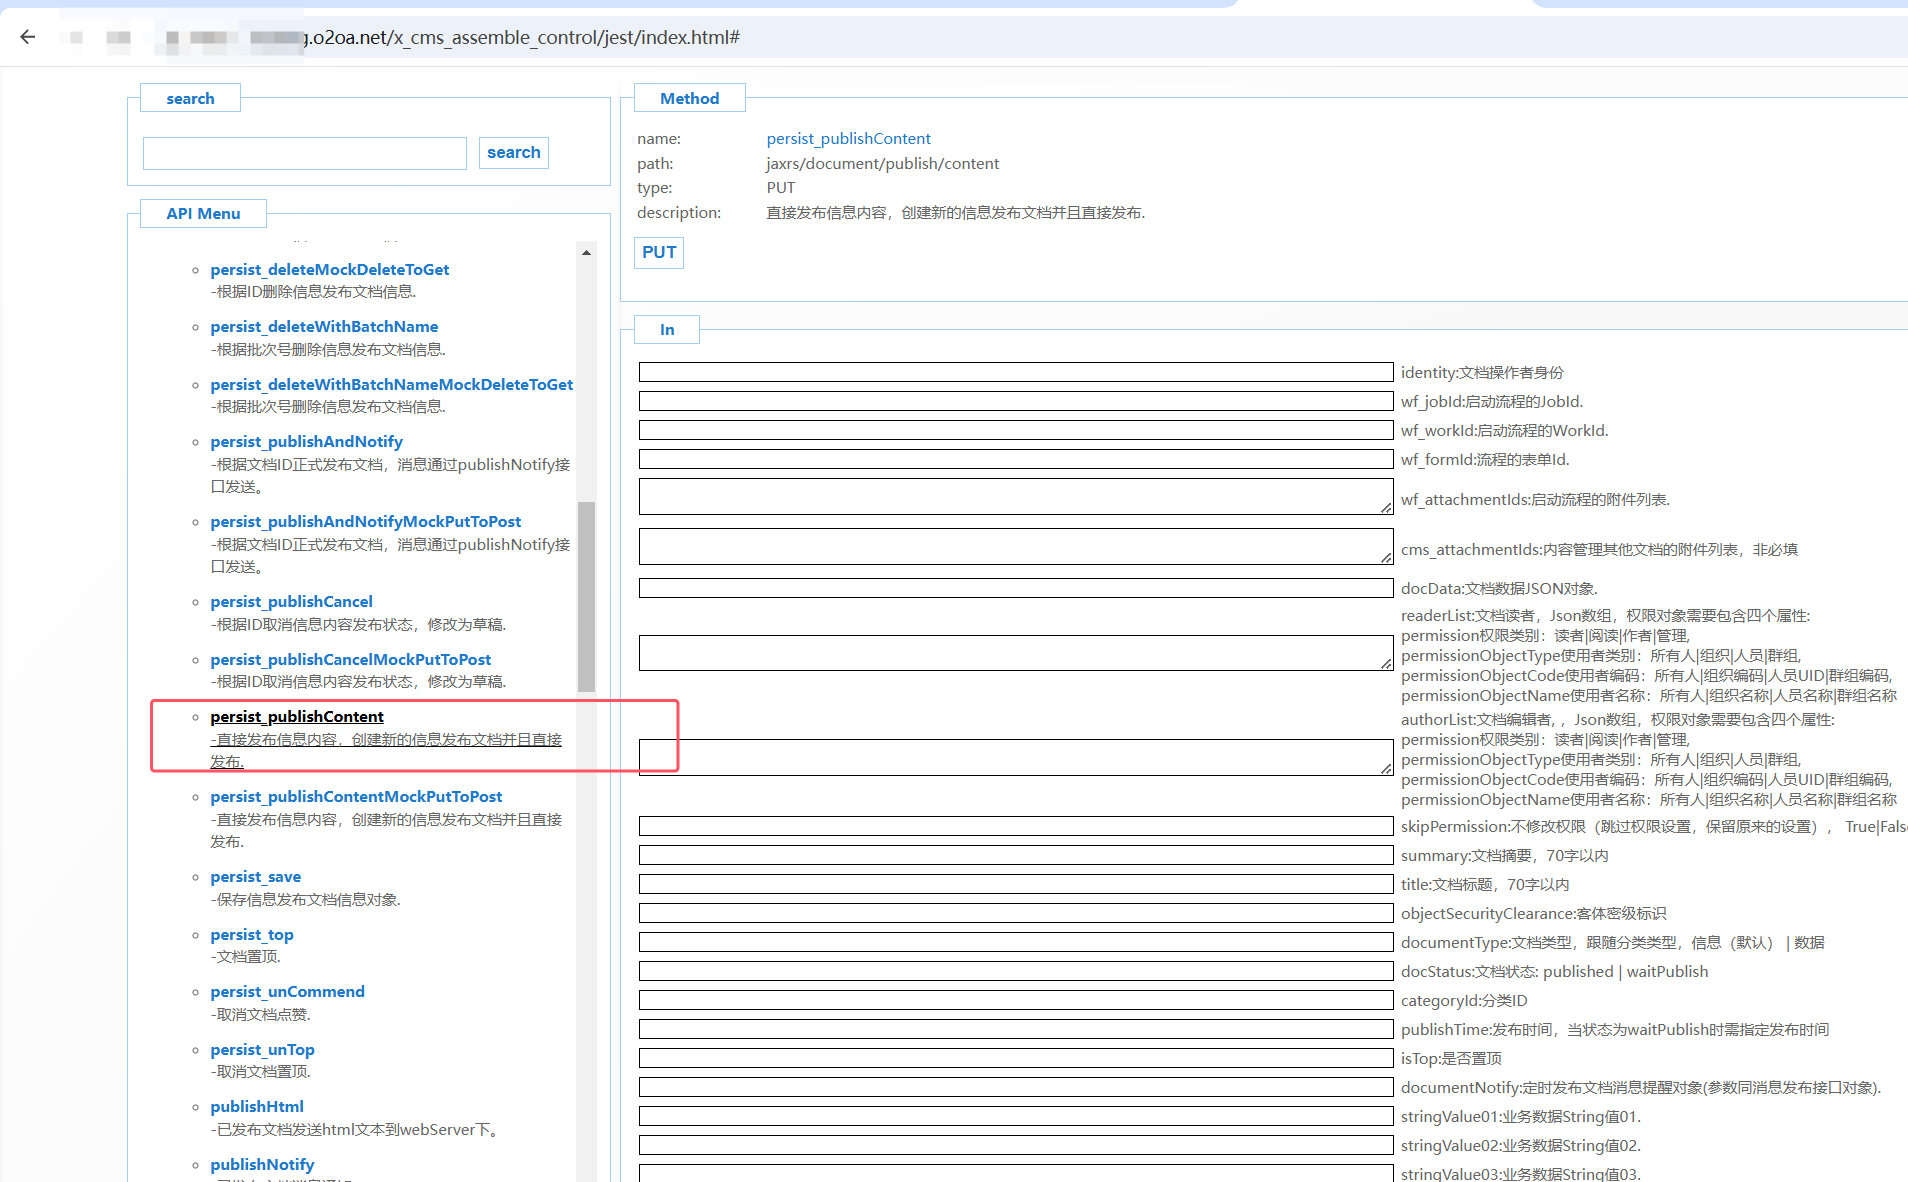Open persist_deleteWithBatchName API entry
The width and height of the screenshot is (1908, 1182).
pyautogui.click(x=324, y=327)
